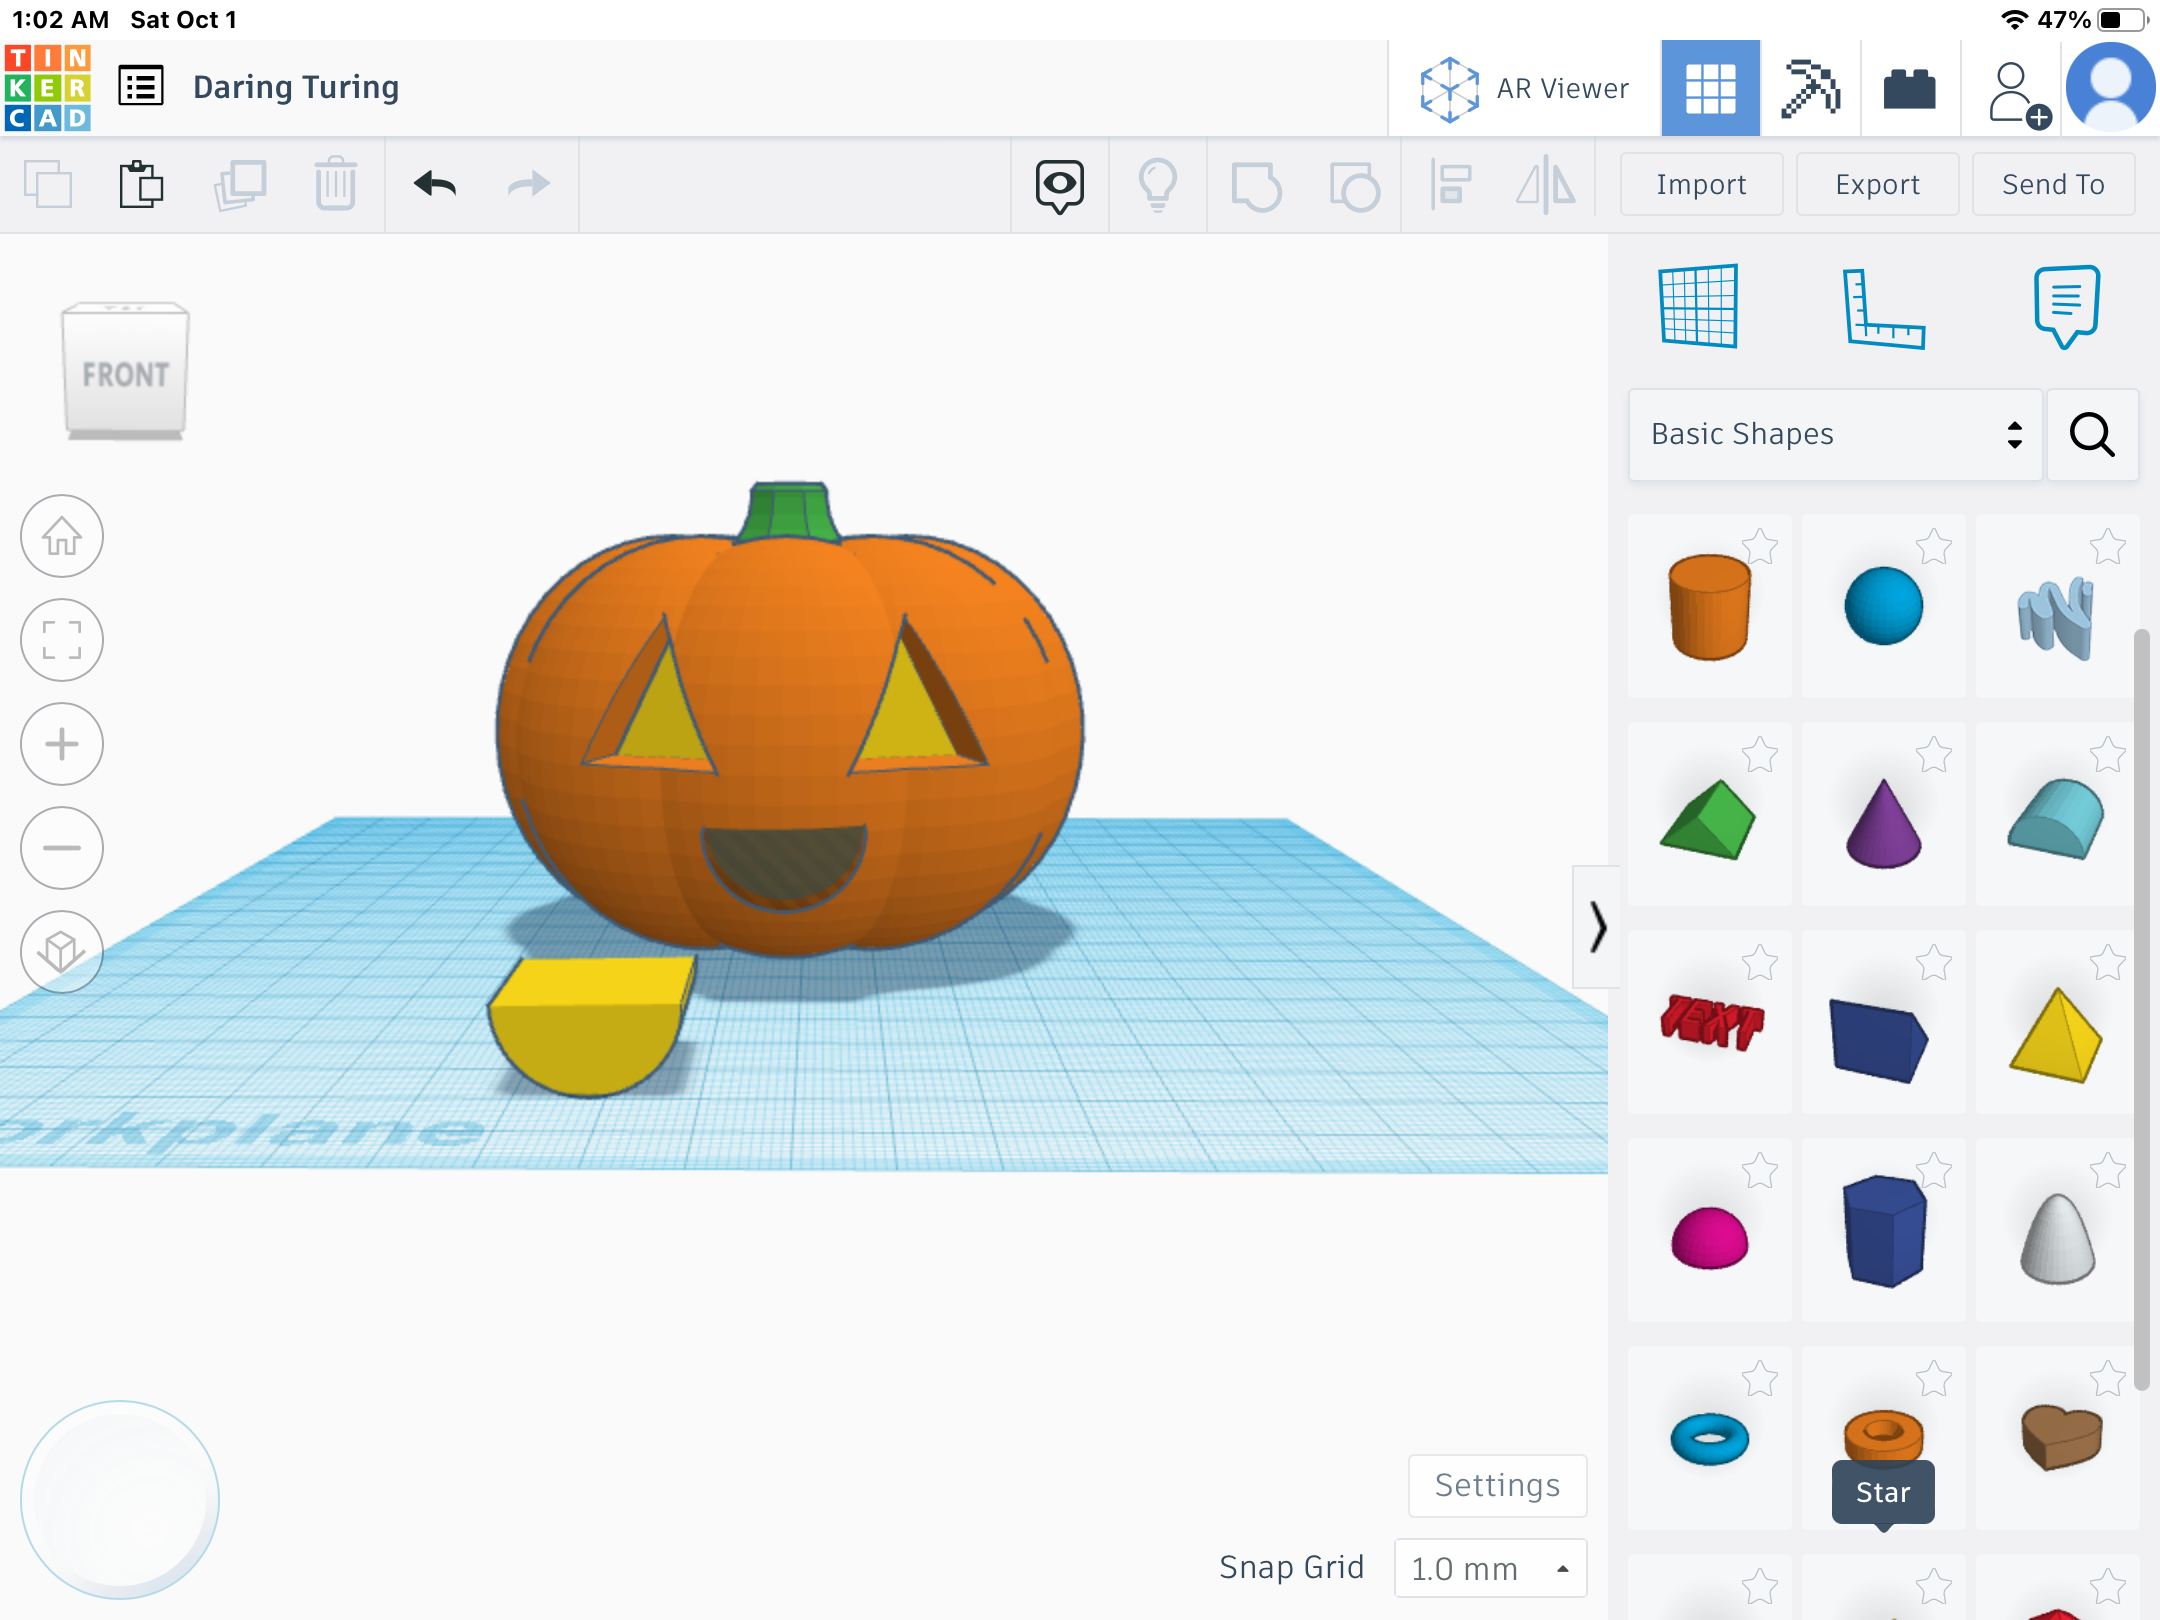Favorite the torus shape star
Screen dimensions: 2160x1620
(1760, 1378)
